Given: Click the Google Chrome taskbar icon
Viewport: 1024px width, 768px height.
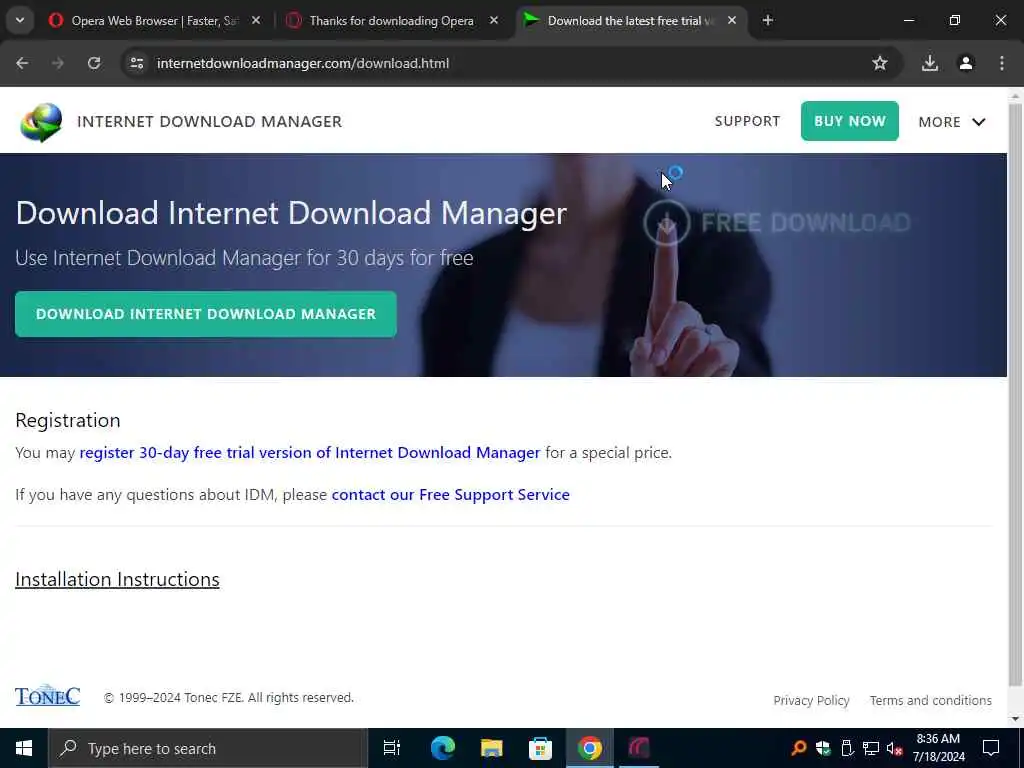Looking at the screenshot, I should 589,748.
